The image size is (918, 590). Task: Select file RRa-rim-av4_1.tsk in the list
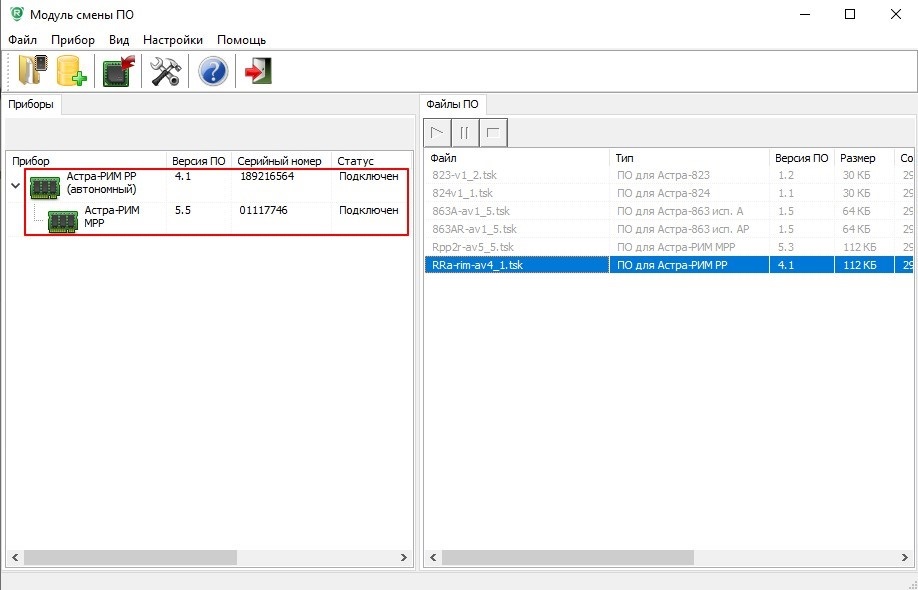[x=477, y=265]
